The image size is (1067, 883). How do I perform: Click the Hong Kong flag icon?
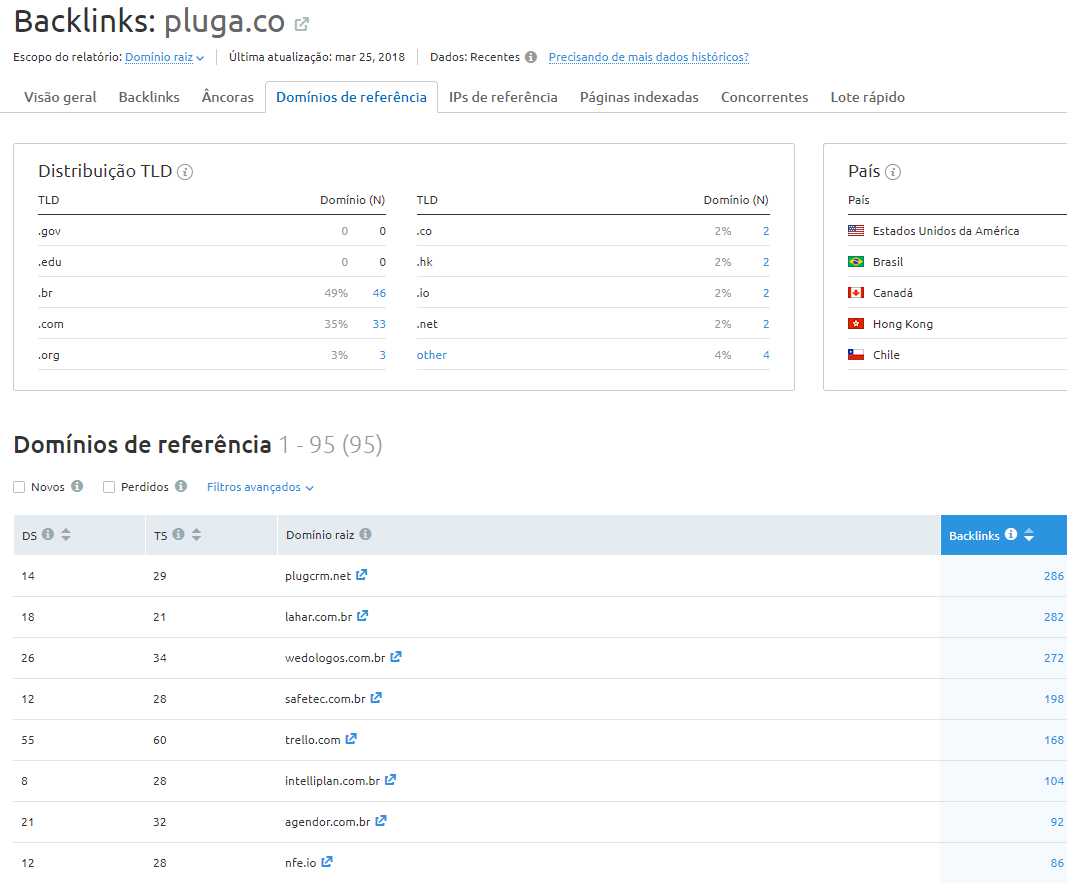click(x=856, y=324)
